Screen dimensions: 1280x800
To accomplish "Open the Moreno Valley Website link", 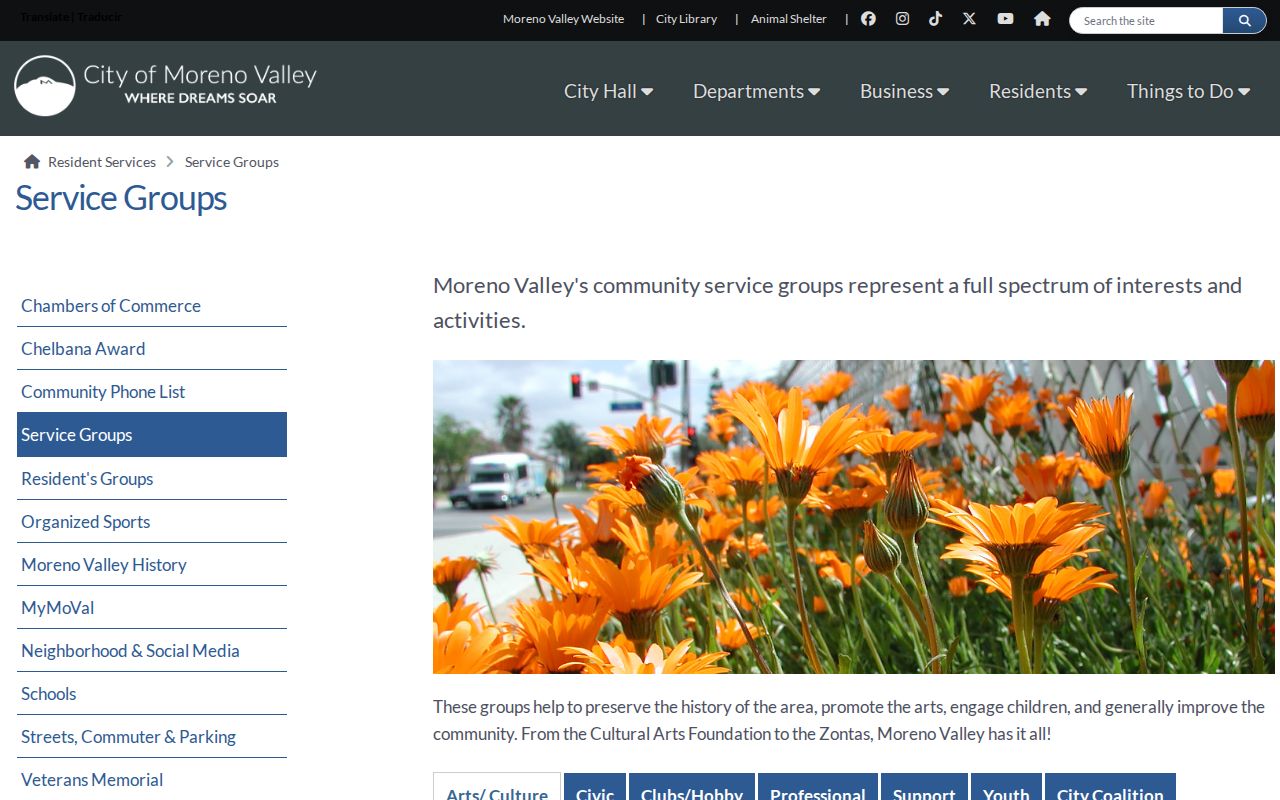I will [563, 19].
